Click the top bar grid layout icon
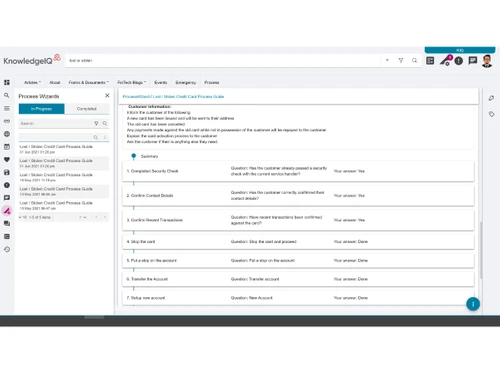This screenshot has width=500, height=375. click(430, 61)
